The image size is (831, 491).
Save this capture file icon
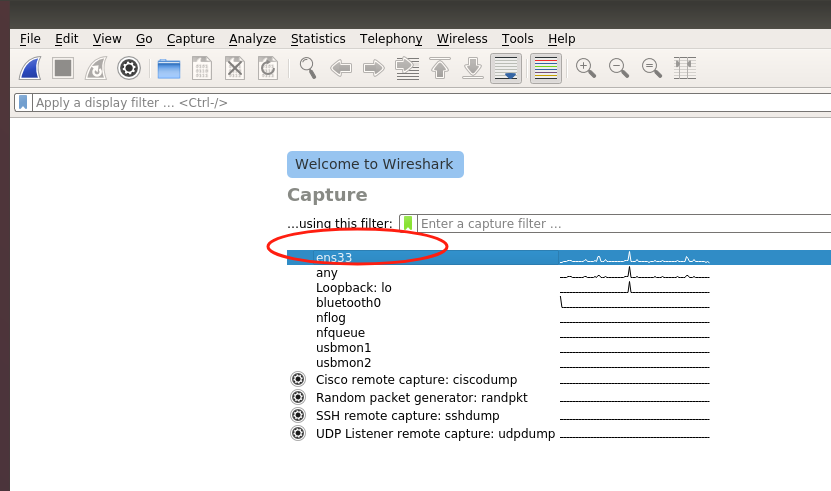click(x=202, y=68)
